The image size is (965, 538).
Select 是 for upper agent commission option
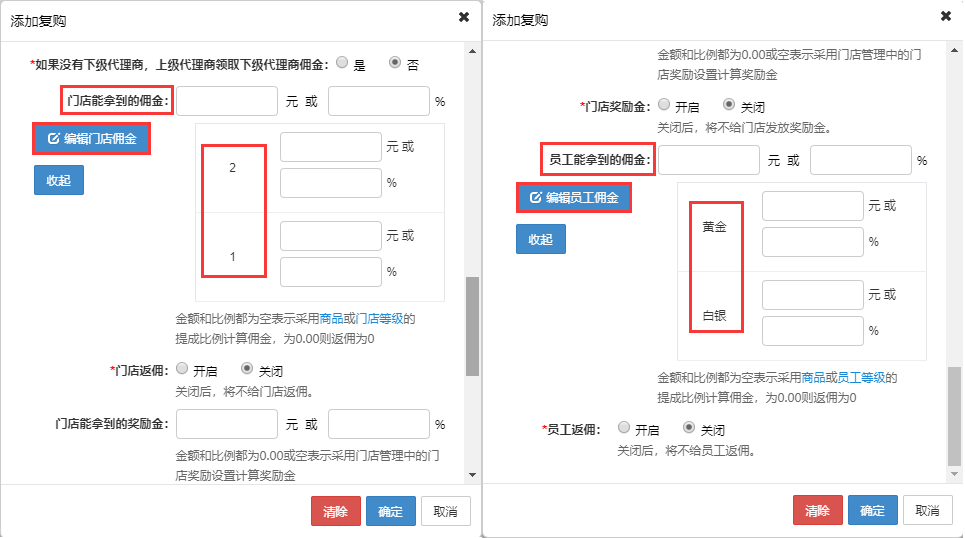(343, 63)
